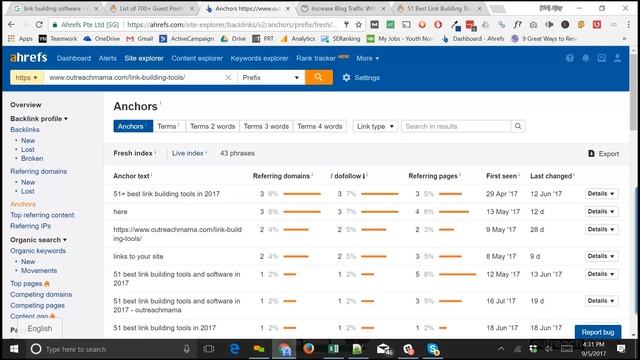Click Gmail bookmark icon
Viewport: 640px width, 360px height.
[x=130, y=38]
